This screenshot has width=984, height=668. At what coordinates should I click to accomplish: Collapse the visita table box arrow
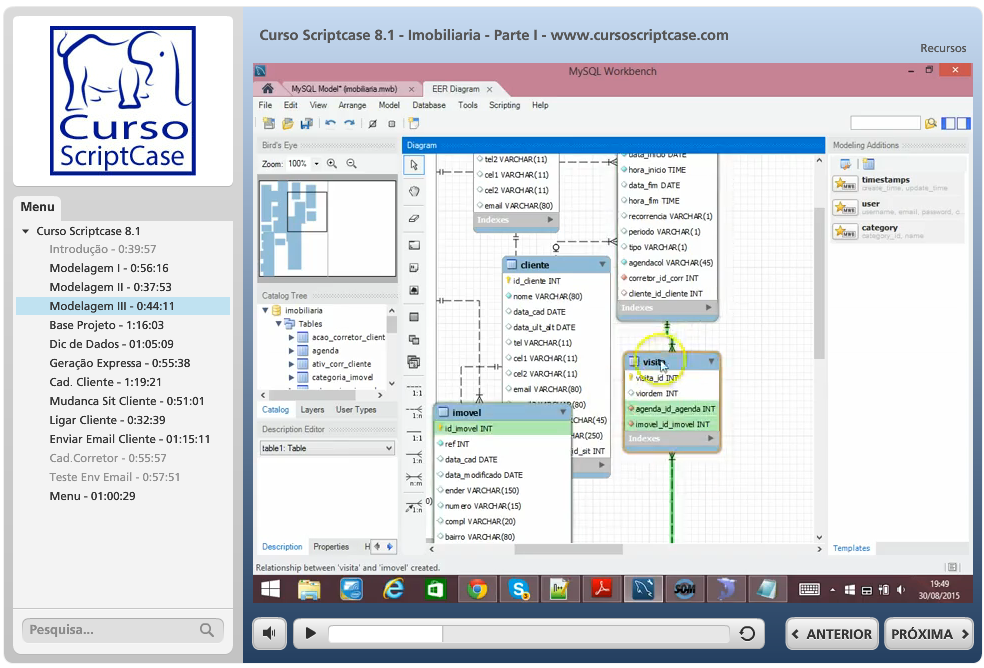click(x=711, y=362)
